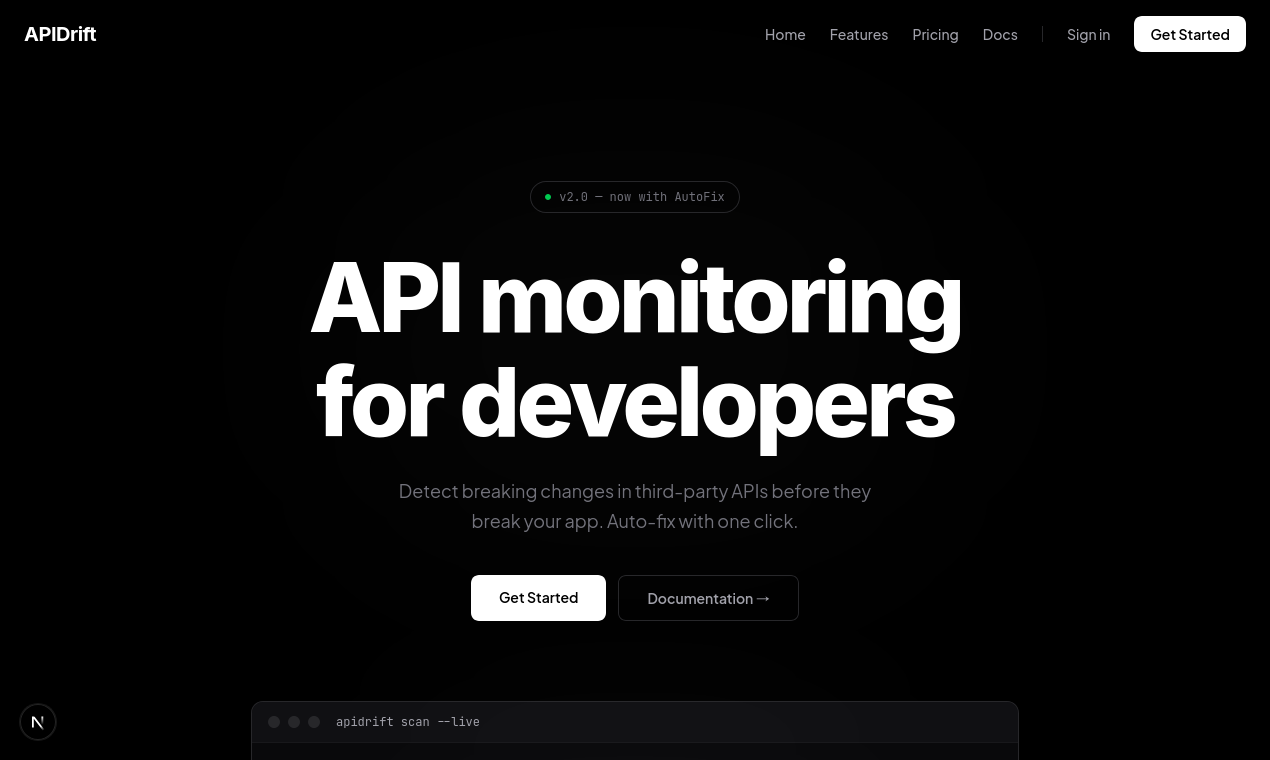Open the Docs navigation item
The height and width of the screenshot is (760, 1270).
click(1000, 34)
